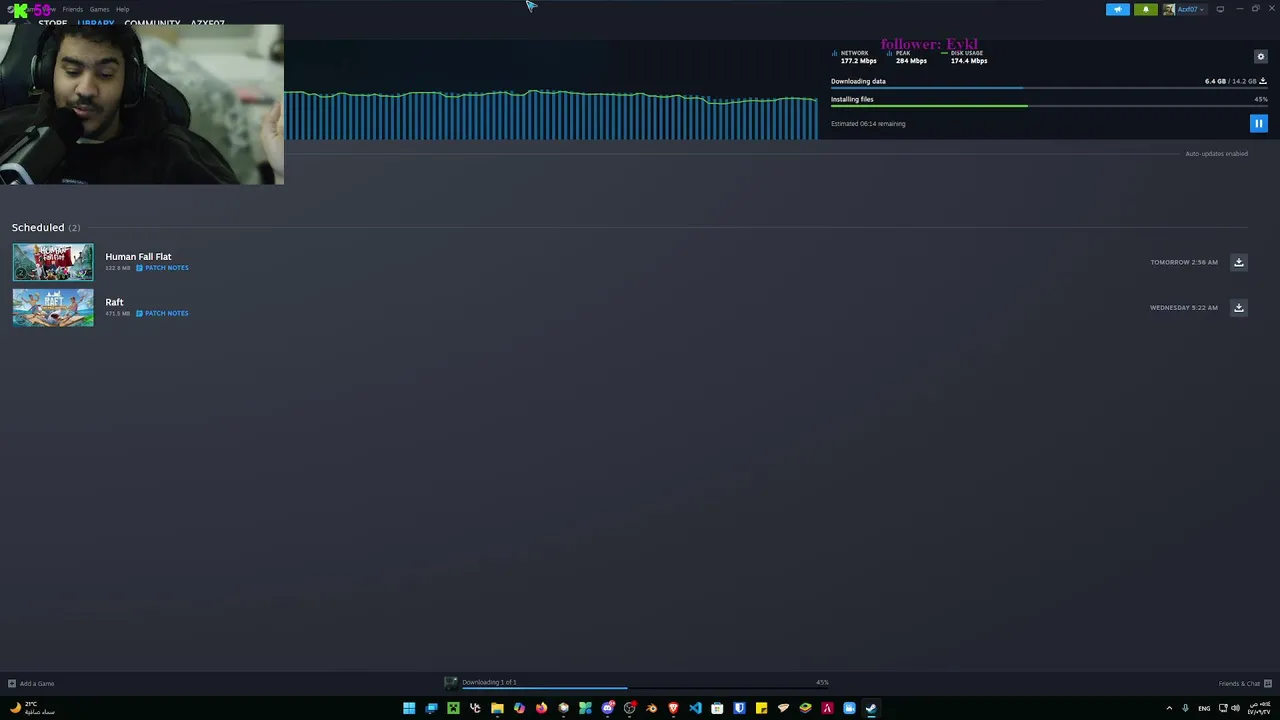Open Raft patch notes
1280x720 pixels.
[162, 313]
